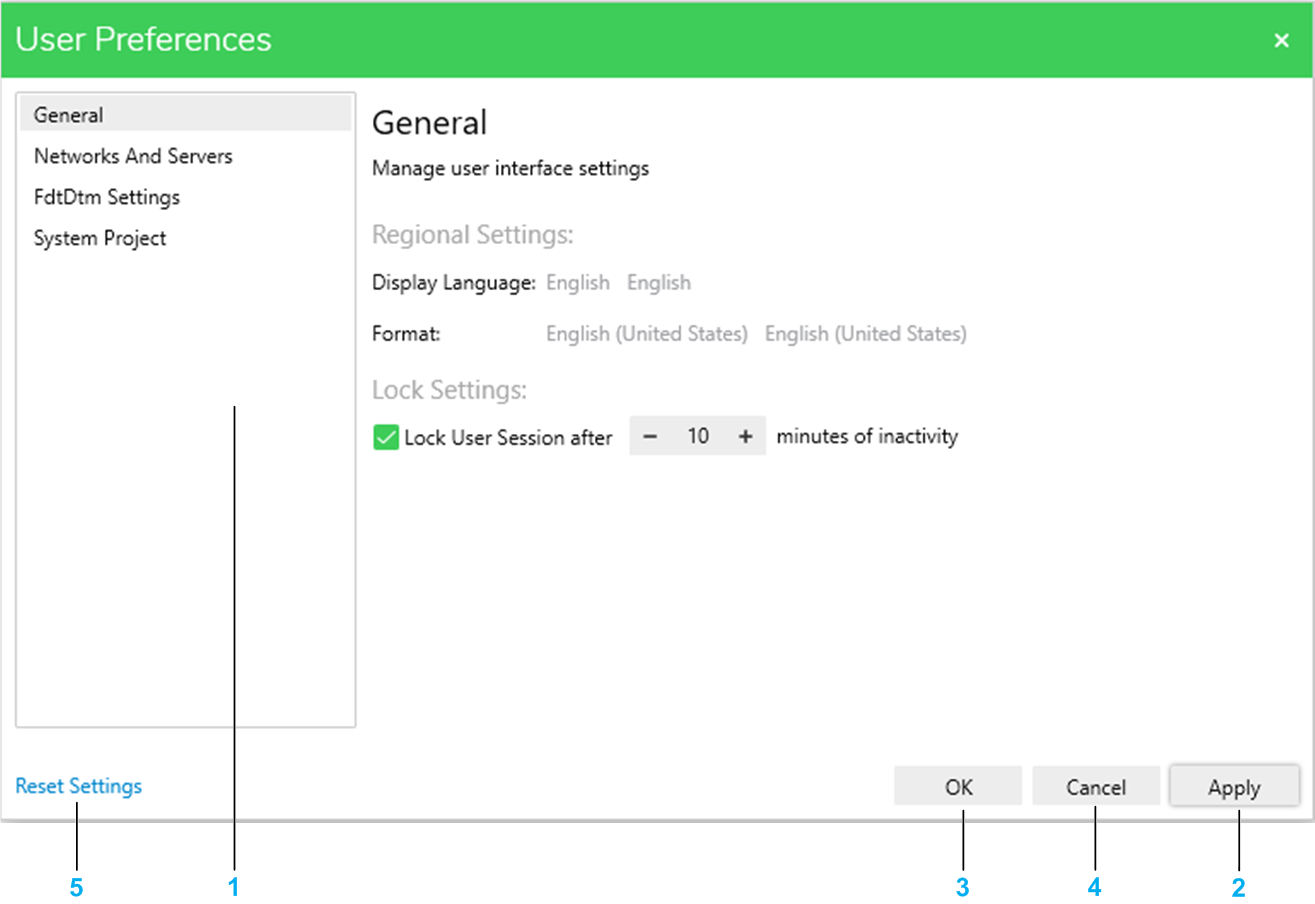This screenshot has height=904, width=1315.
Task: Click the rightmost English Display Language value
Action: point(659,283)
